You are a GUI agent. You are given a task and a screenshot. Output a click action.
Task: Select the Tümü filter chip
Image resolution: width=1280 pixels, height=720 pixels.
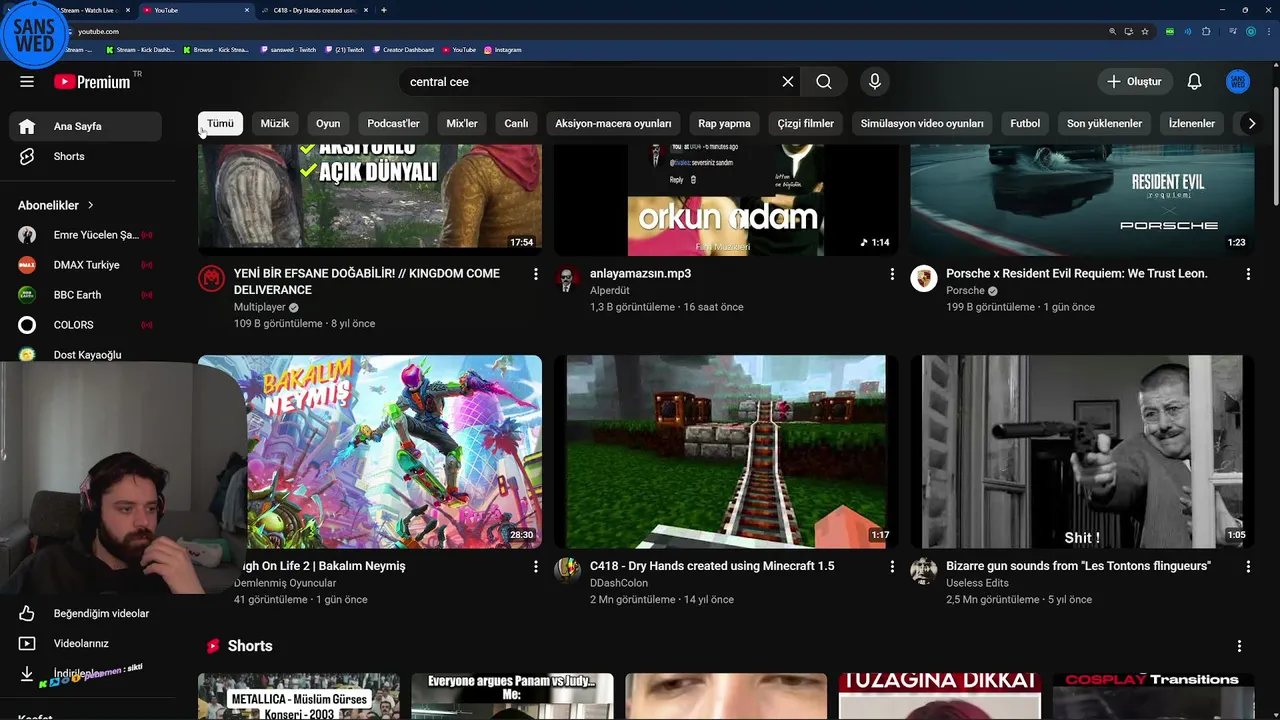pos(220,123)
